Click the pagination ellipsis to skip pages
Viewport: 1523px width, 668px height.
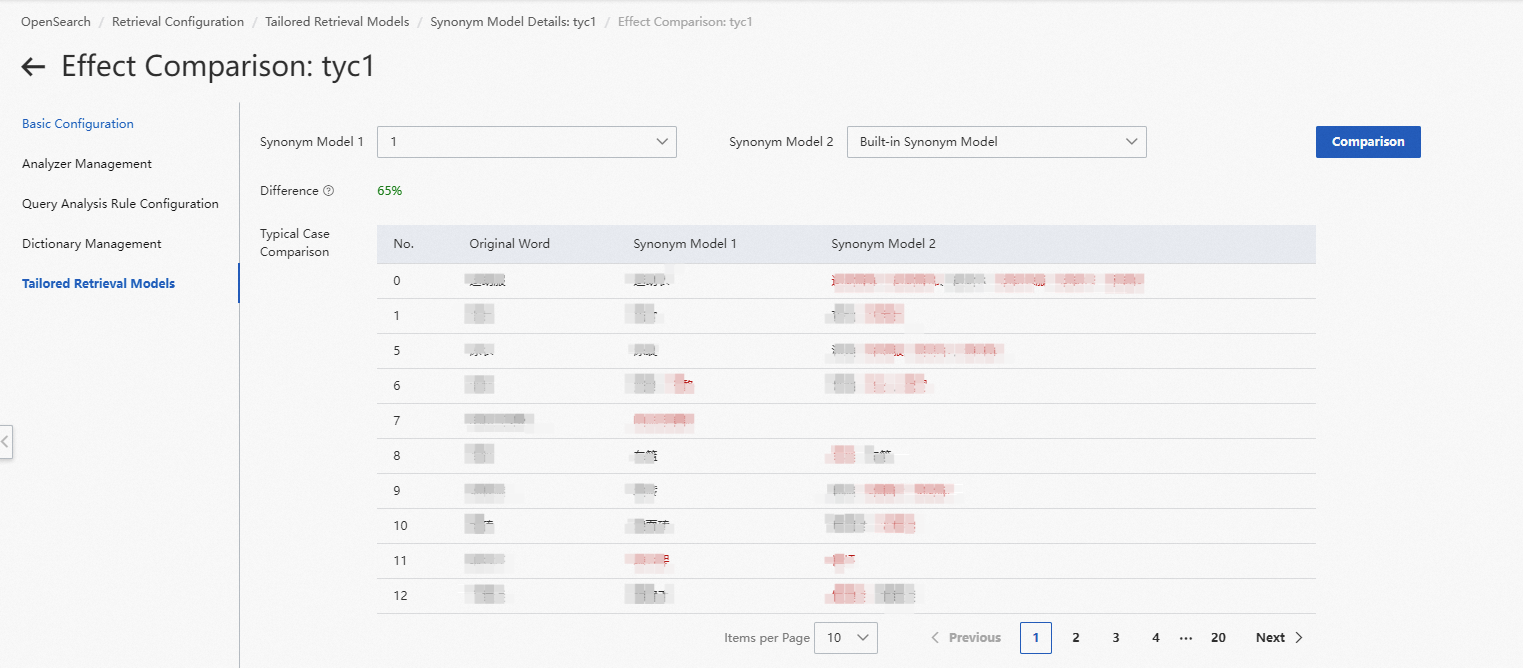1186,638
